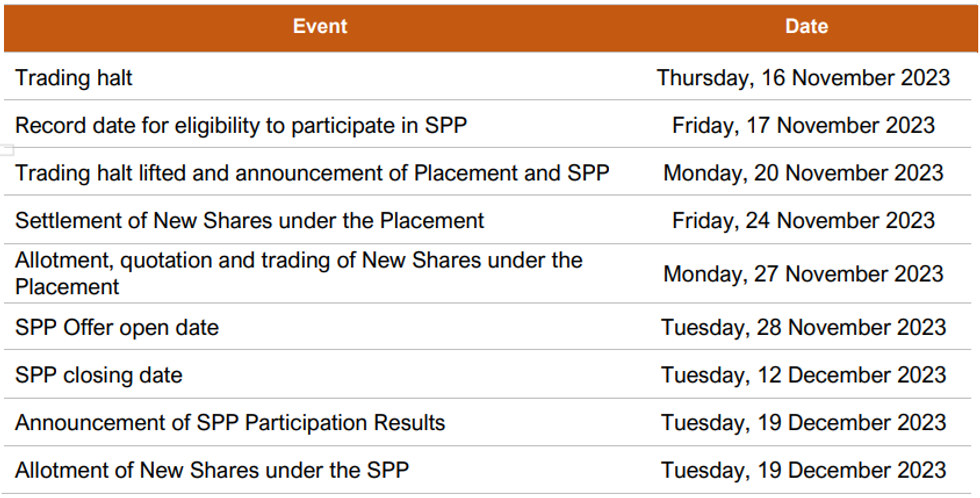Select "Settlement of New Shares" event cell
Image resolution: width=980 pixels, height=498 pixels.
point(250,220)
